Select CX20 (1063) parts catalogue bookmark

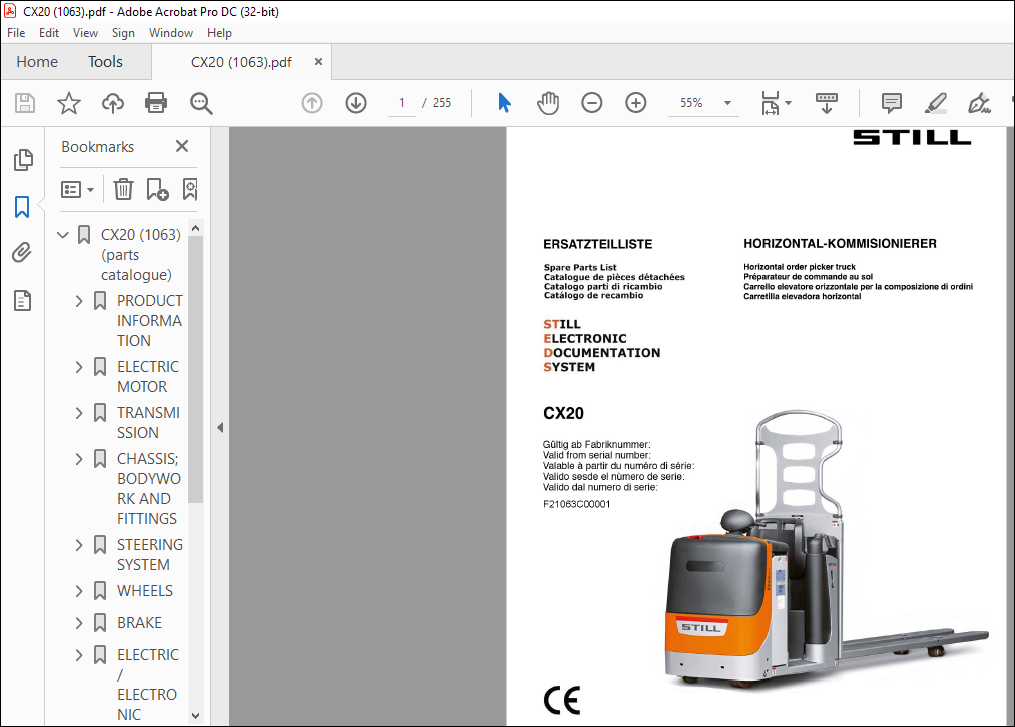[x=140, y=254]
